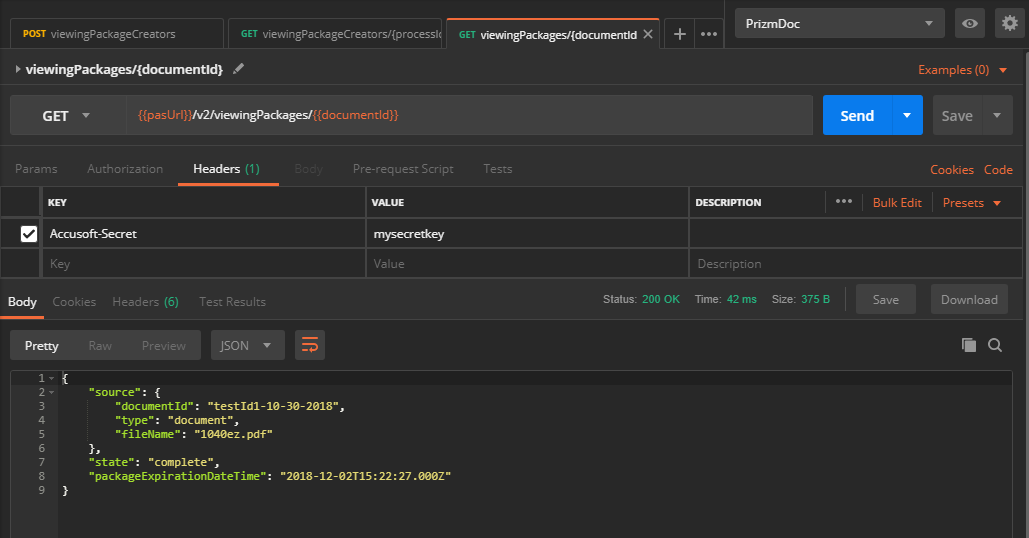This screenshot has height=538, width=1029.
Task: Click the 200 OK status text
Action: pos(661,299)
